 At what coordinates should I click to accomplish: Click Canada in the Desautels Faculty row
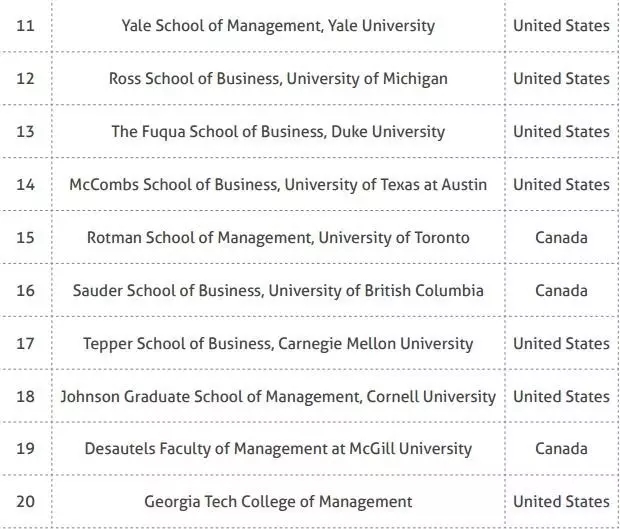click(561, 449)
